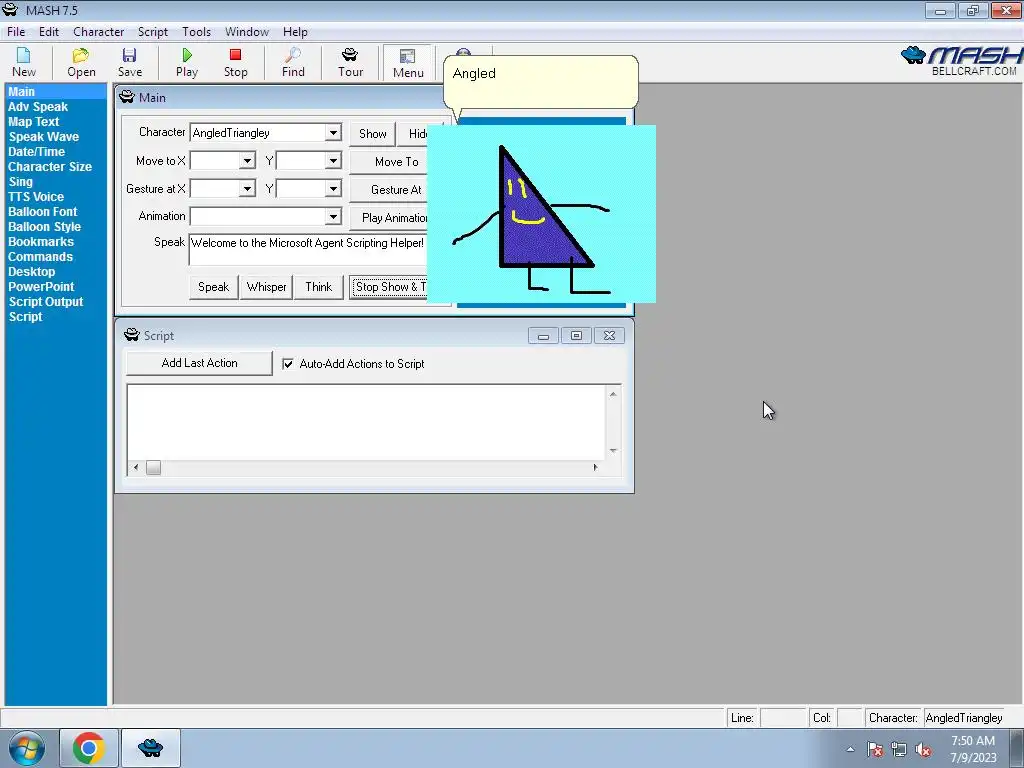Click the Think button
Screen dimensions: 1024x768
[x=319, y=287]
